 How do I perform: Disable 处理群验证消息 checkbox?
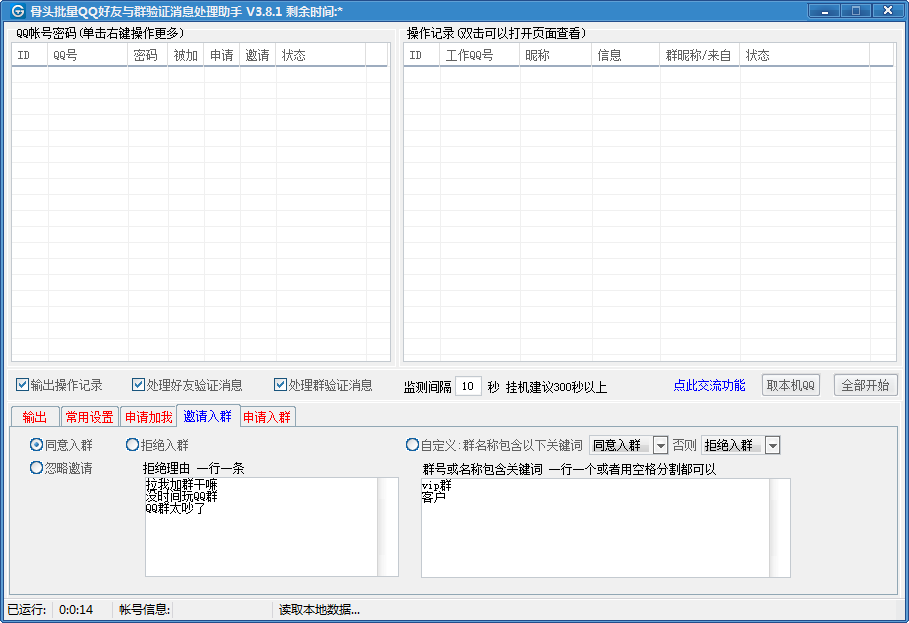(280, 385)
